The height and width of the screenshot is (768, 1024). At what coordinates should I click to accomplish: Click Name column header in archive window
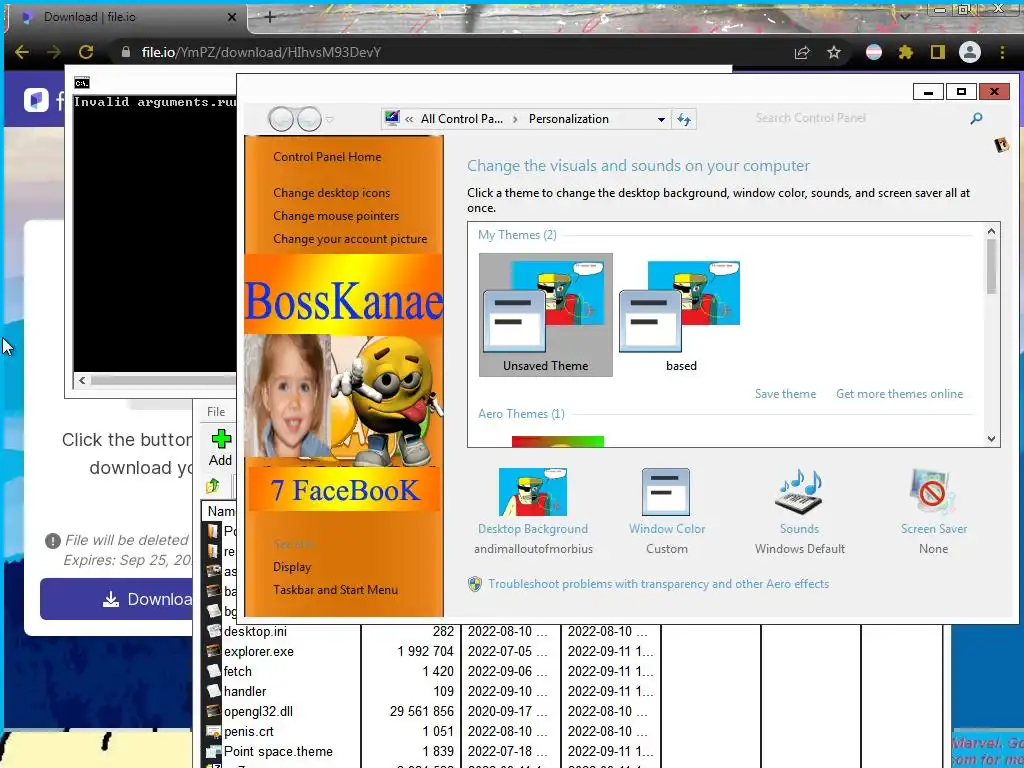coord(221,511)
